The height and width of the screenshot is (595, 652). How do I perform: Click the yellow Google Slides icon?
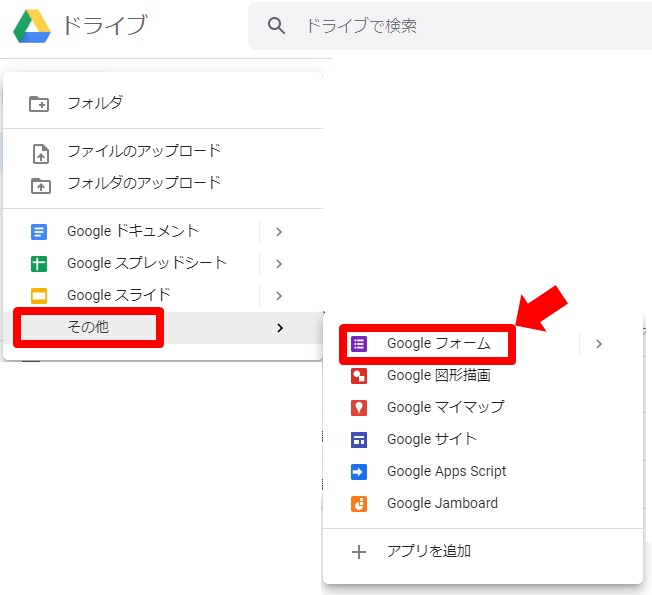pos(39,296)
